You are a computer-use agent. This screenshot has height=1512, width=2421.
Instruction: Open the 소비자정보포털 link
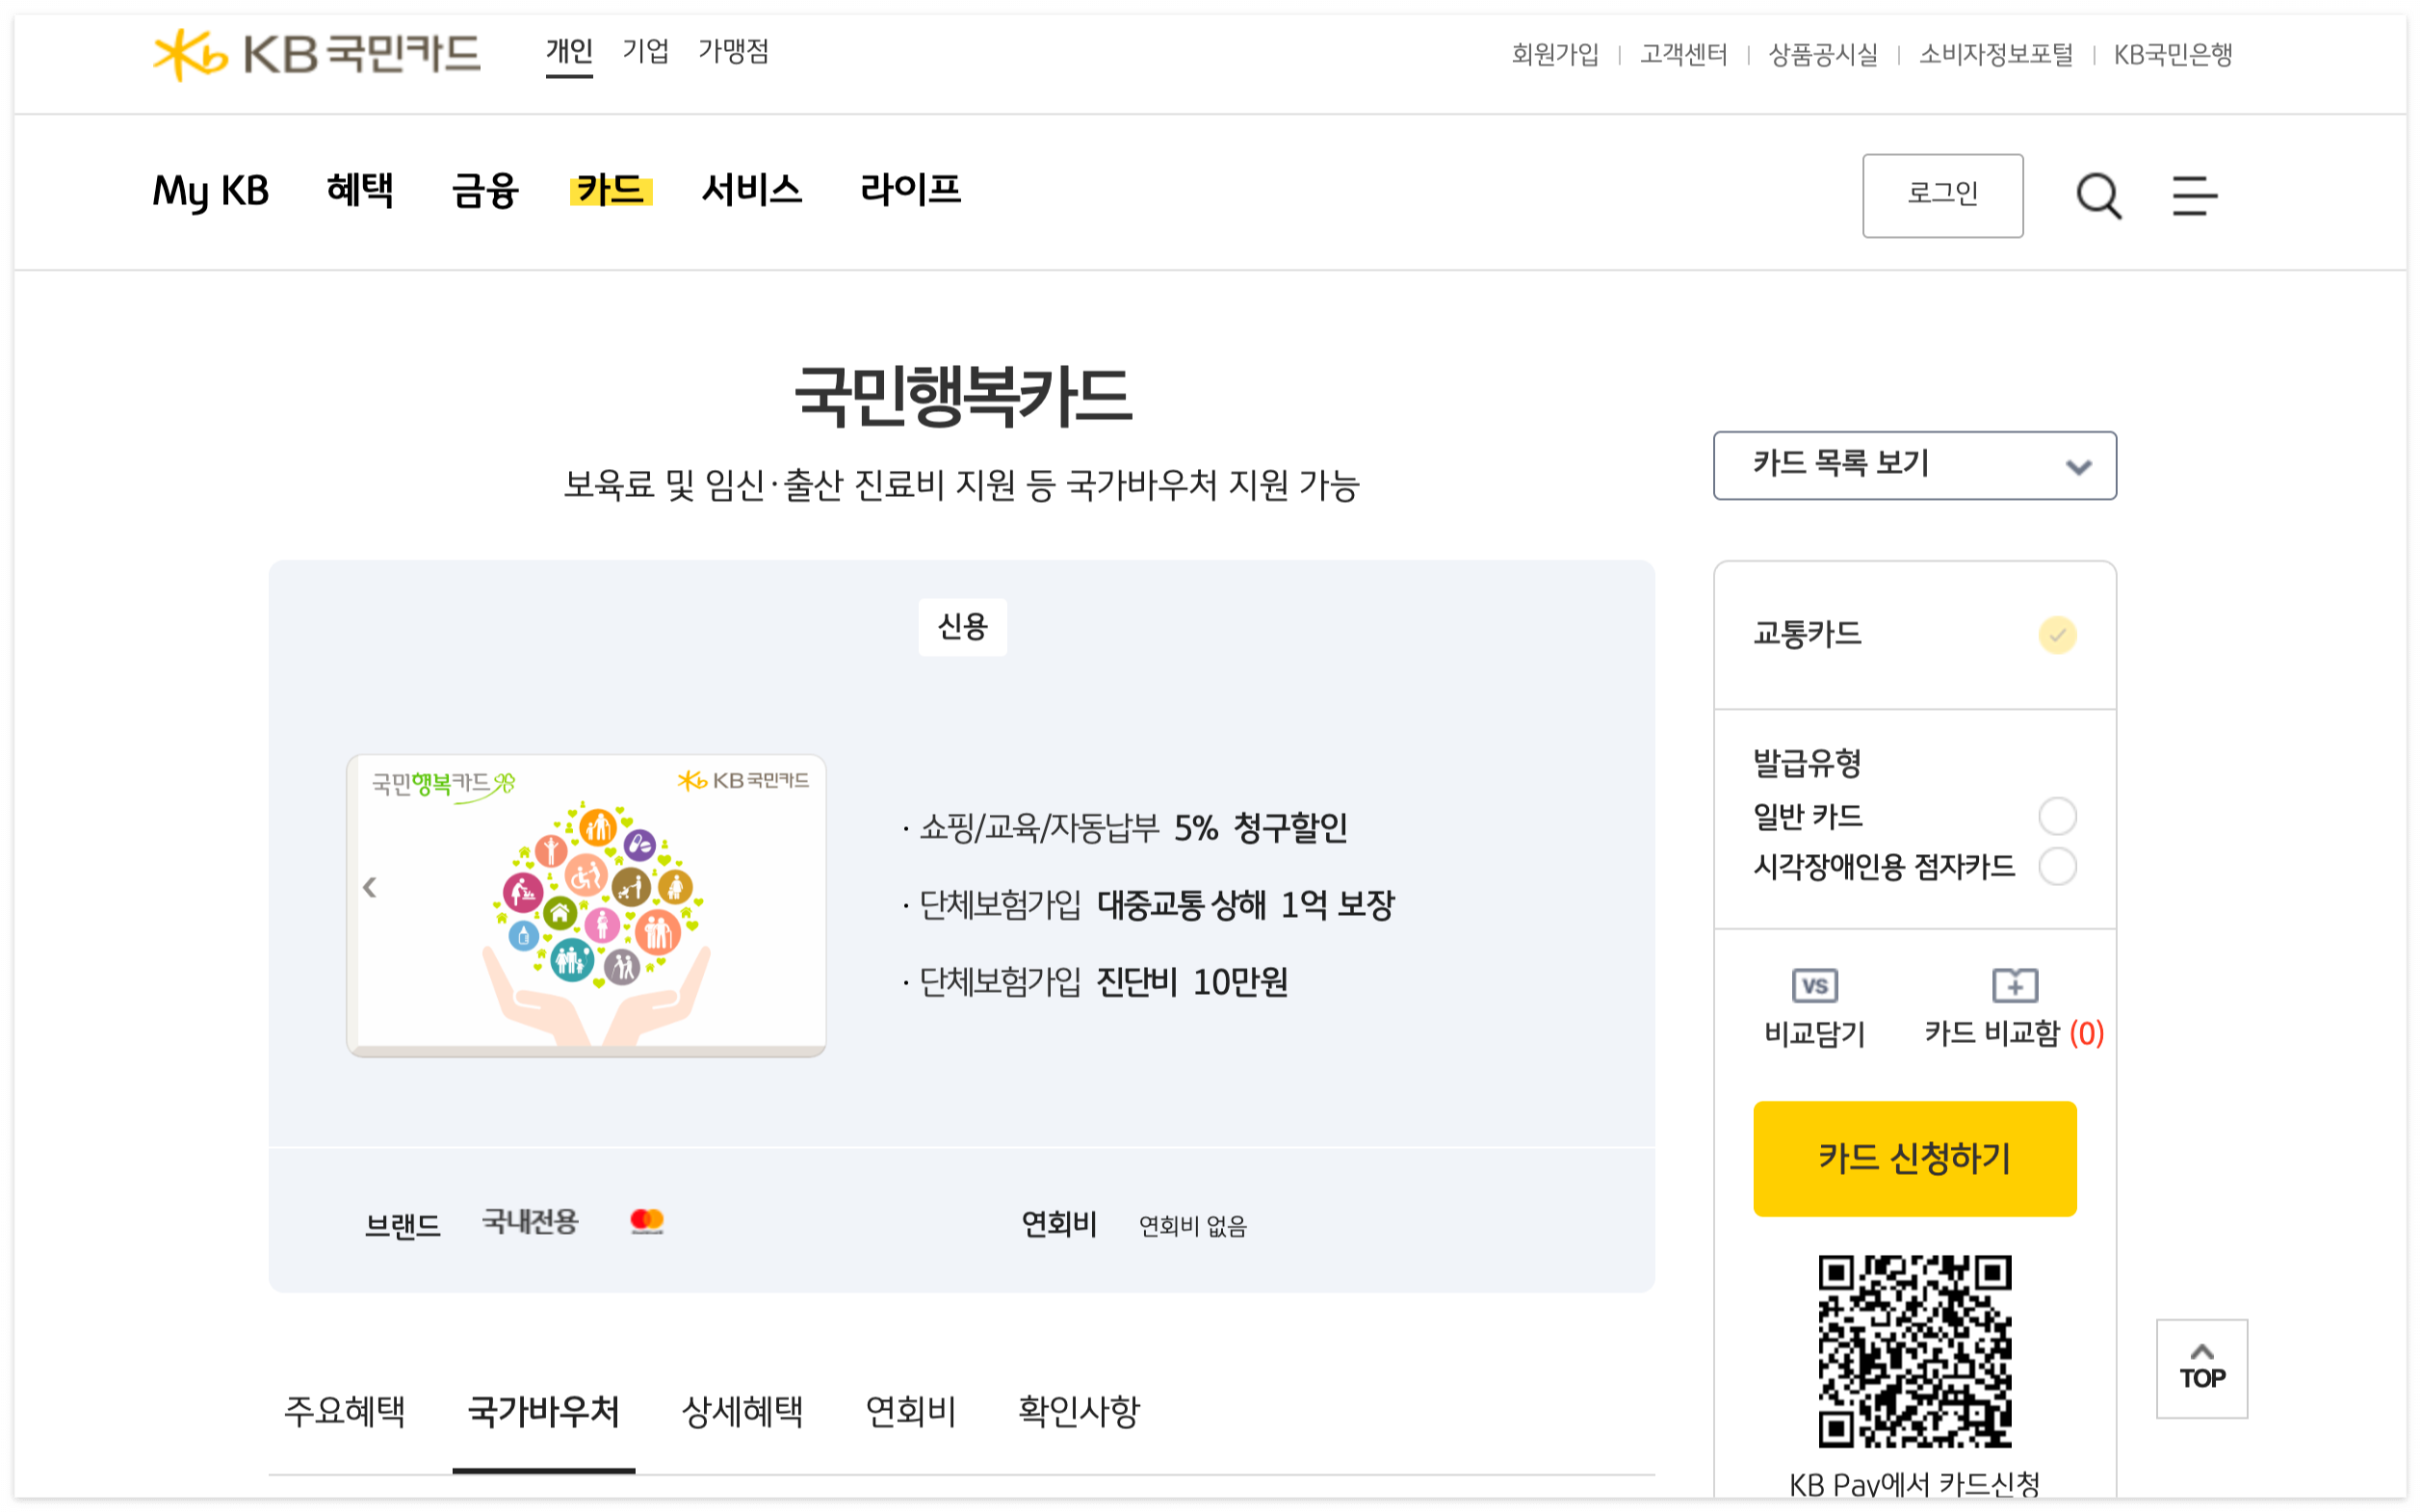(1996, 54)
